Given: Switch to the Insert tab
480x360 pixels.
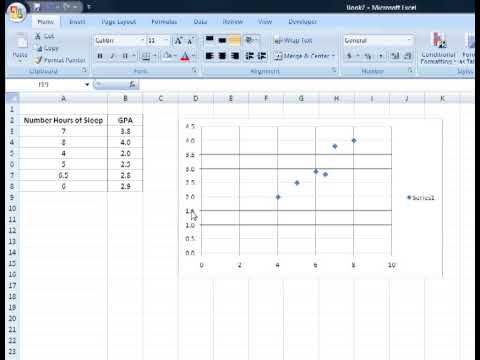Looking at the screenshot, I should 77,22.
